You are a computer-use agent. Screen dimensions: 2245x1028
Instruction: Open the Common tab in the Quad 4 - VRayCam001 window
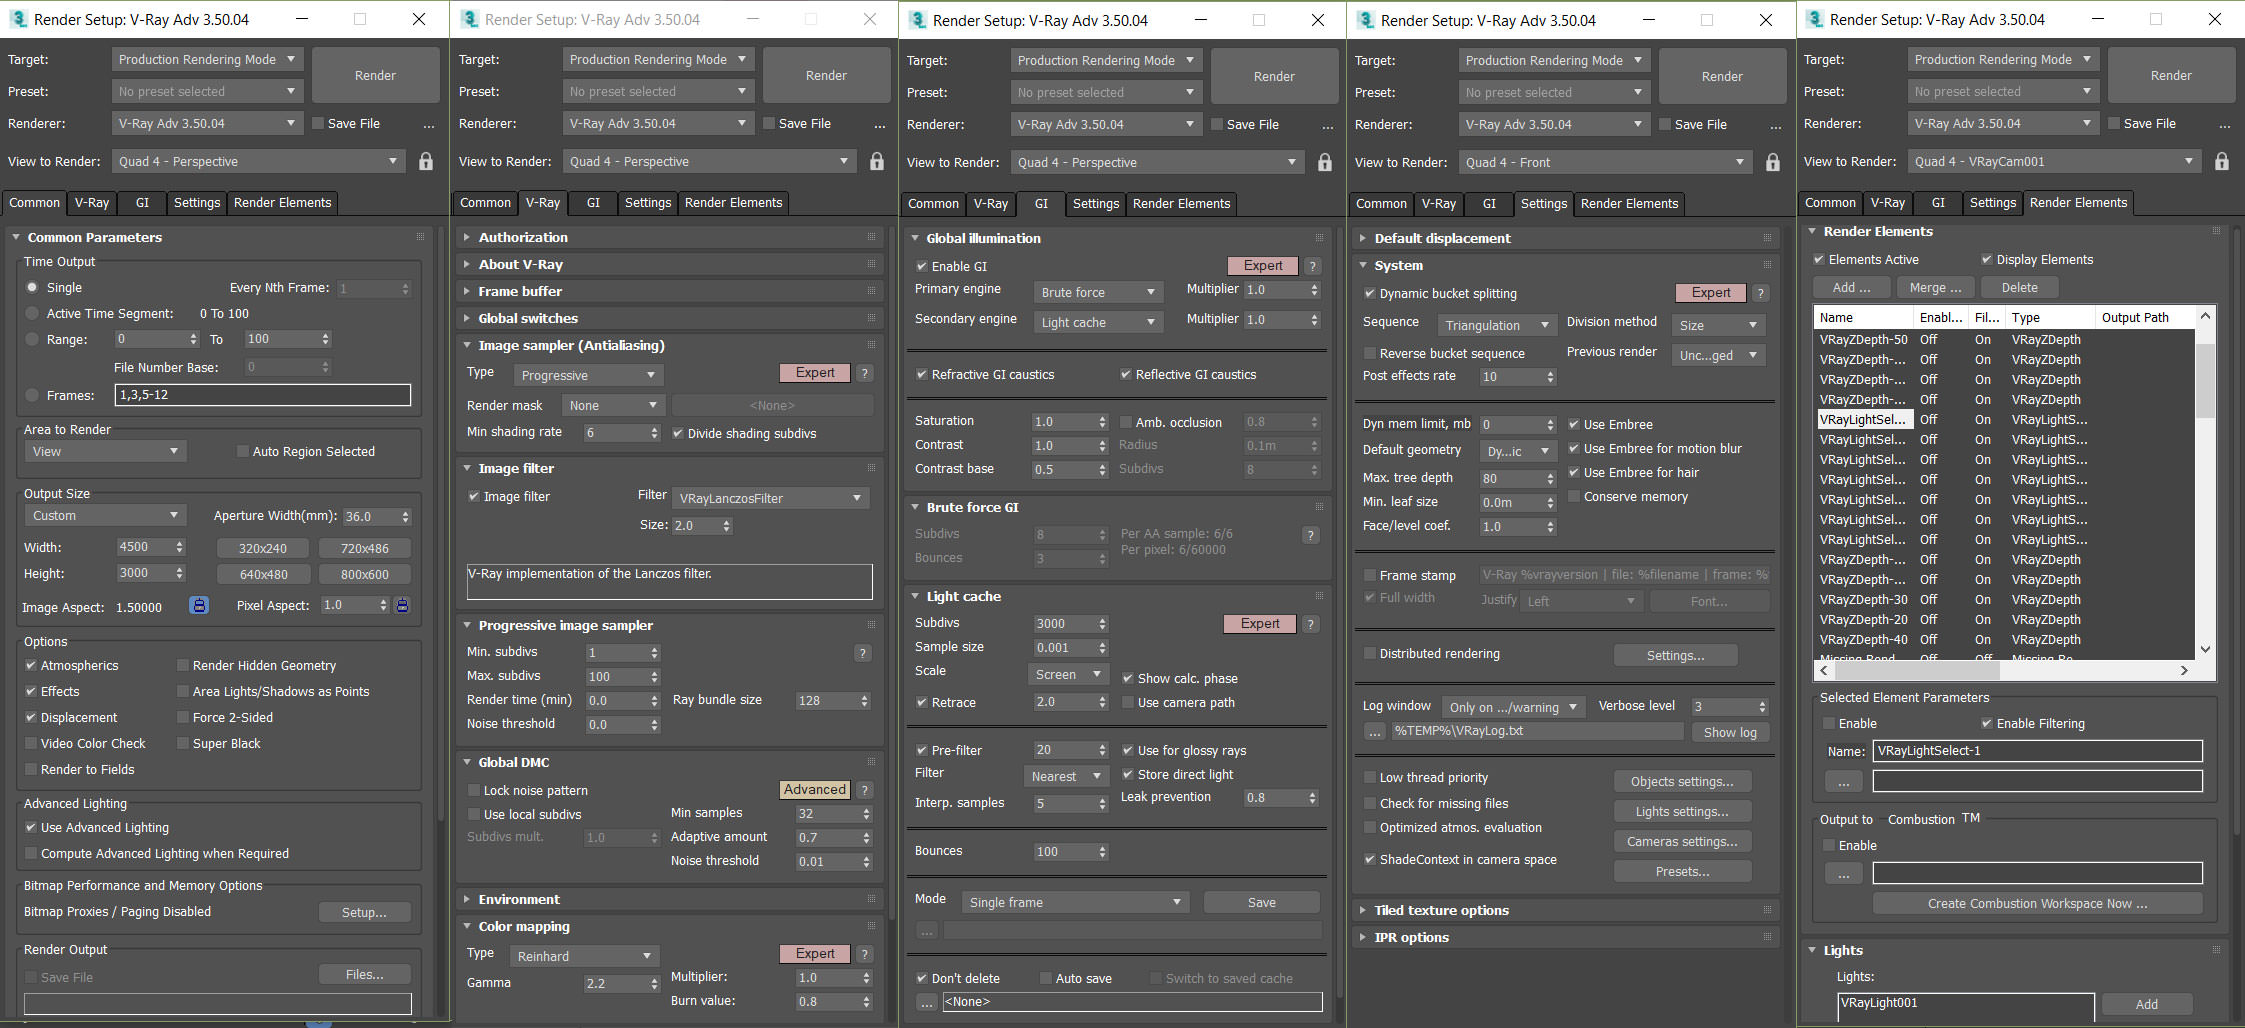(x=1830, y=202)
